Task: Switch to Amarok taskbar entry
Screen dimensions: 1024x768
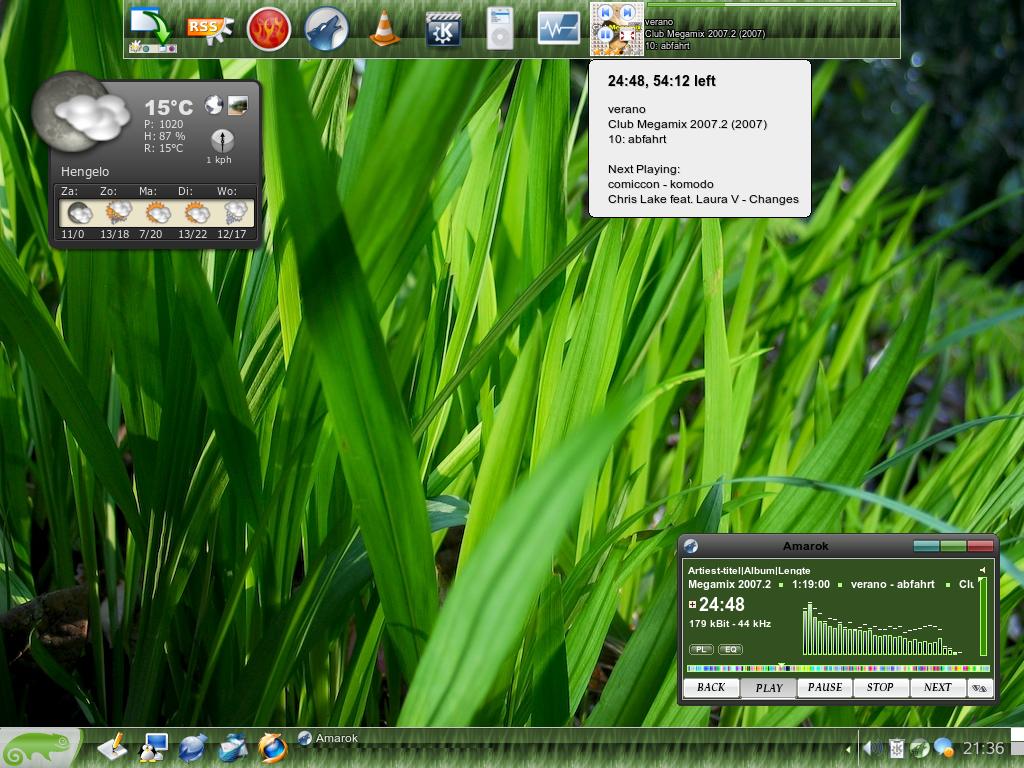Action: 328,739
